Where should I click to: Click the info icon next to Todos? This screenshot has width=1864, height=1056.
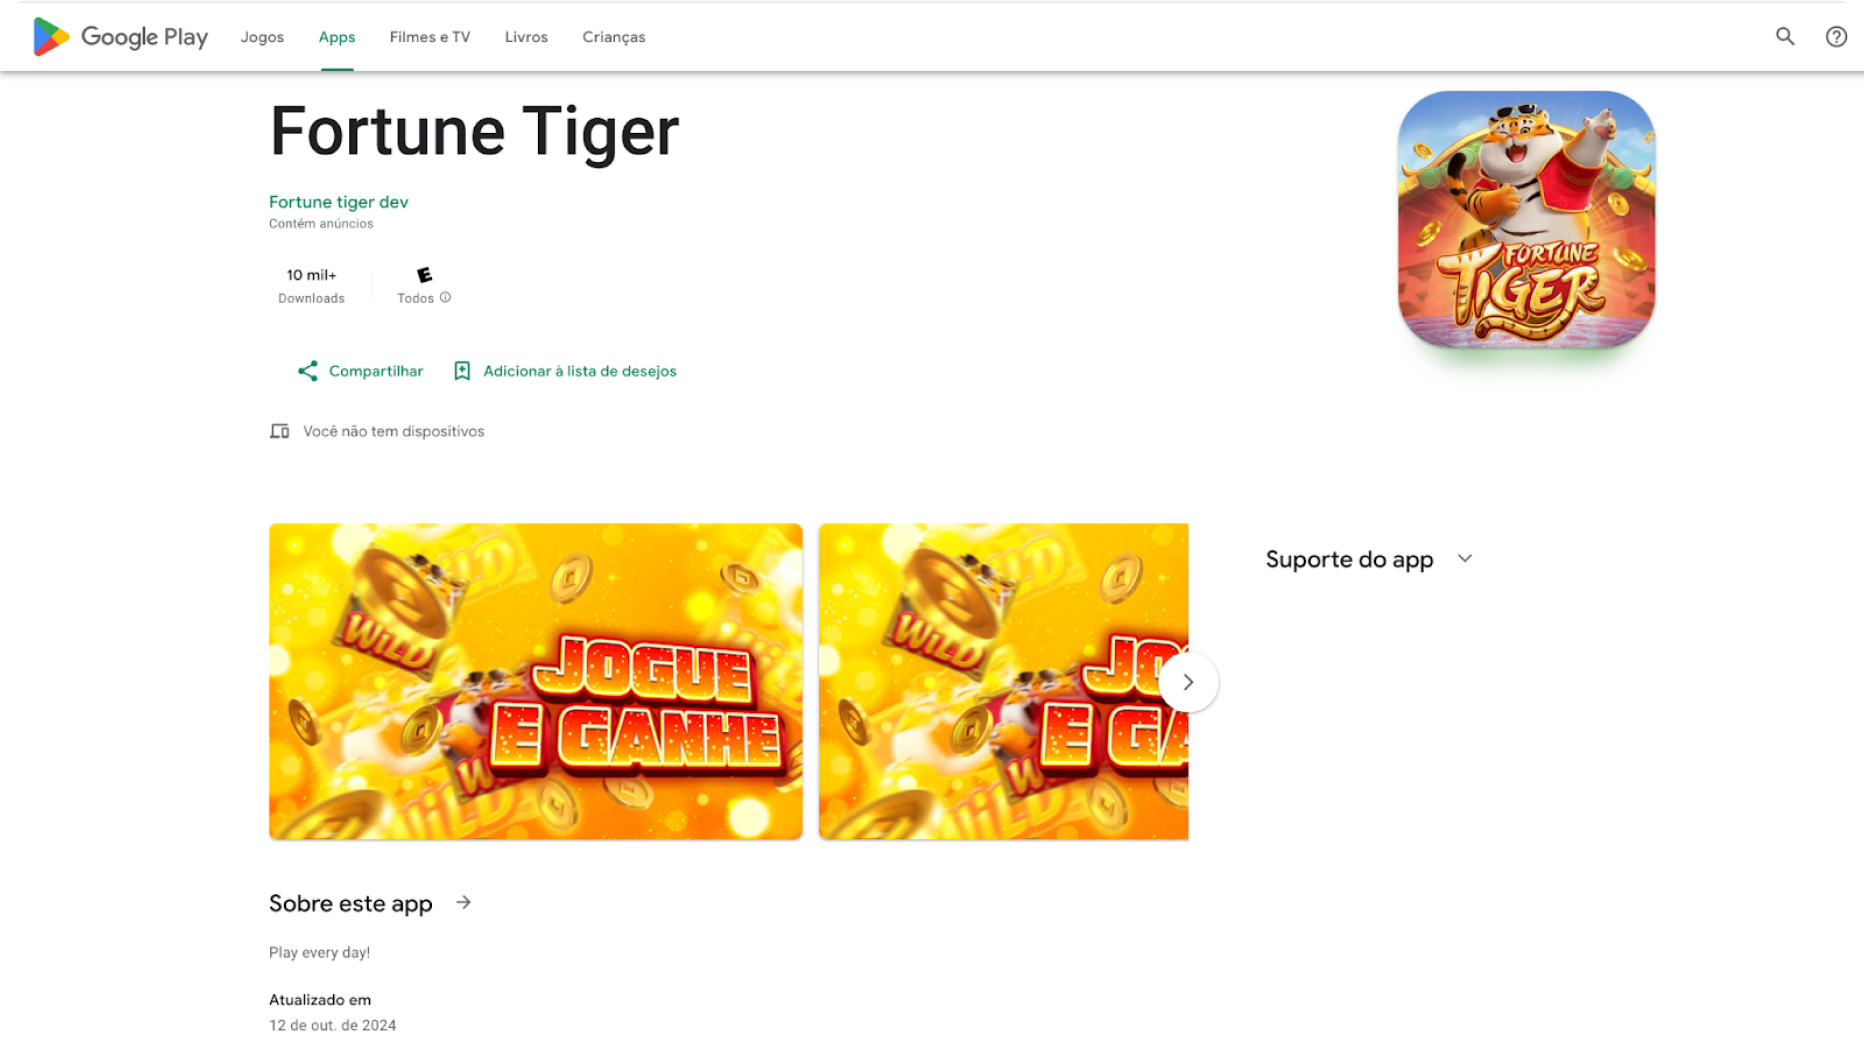click(446, 297)
